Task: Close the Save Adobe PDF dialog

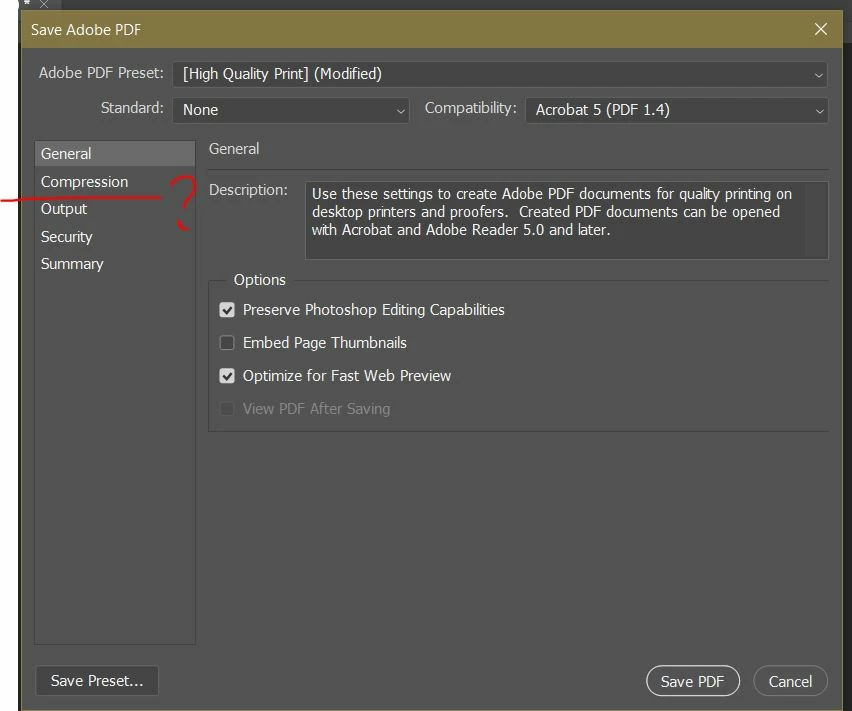Action: 820,29
